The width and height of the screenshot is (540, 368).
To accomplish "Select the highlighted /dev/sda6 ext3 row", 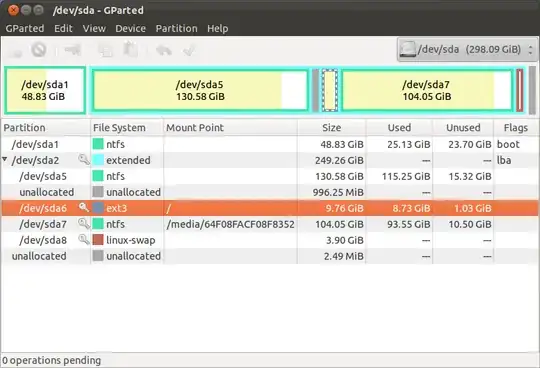I will [270, 208].
